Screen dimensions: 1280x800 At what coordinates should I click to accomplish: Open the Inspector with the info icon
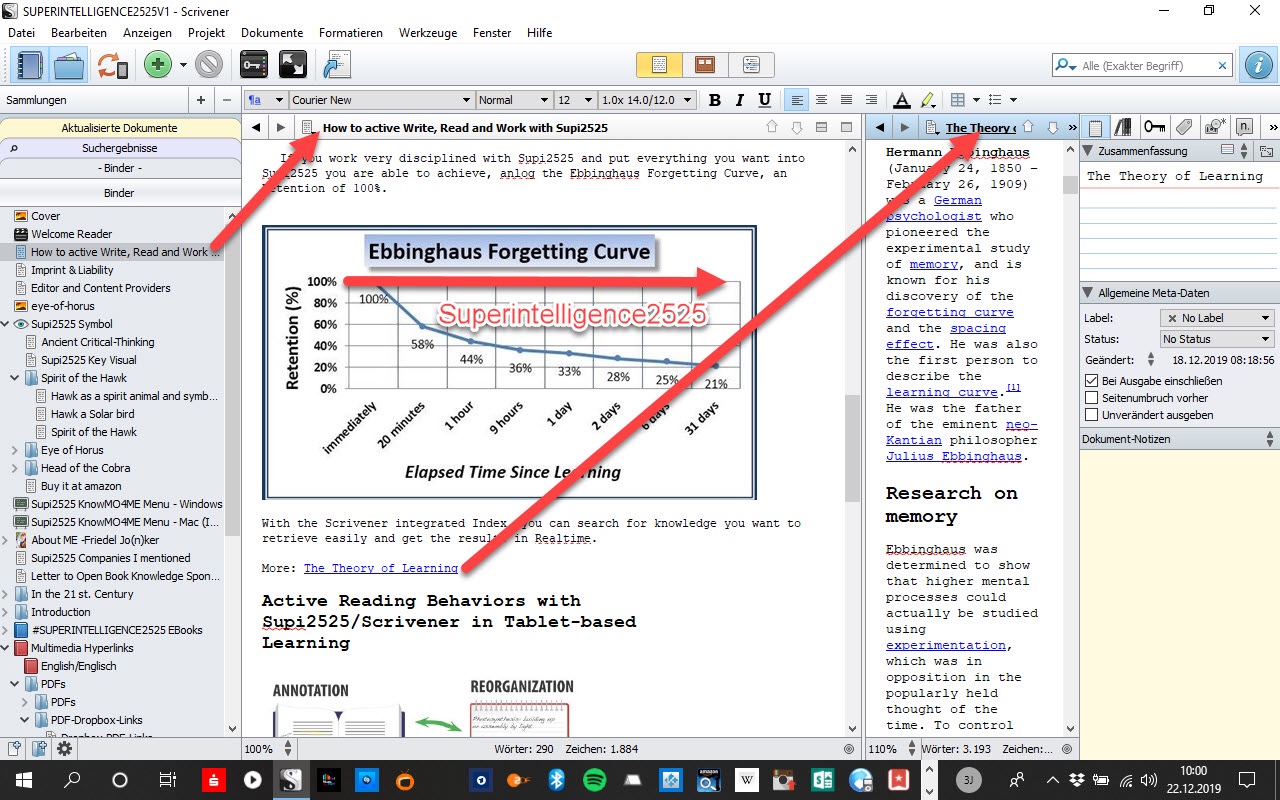(1257, 66)
